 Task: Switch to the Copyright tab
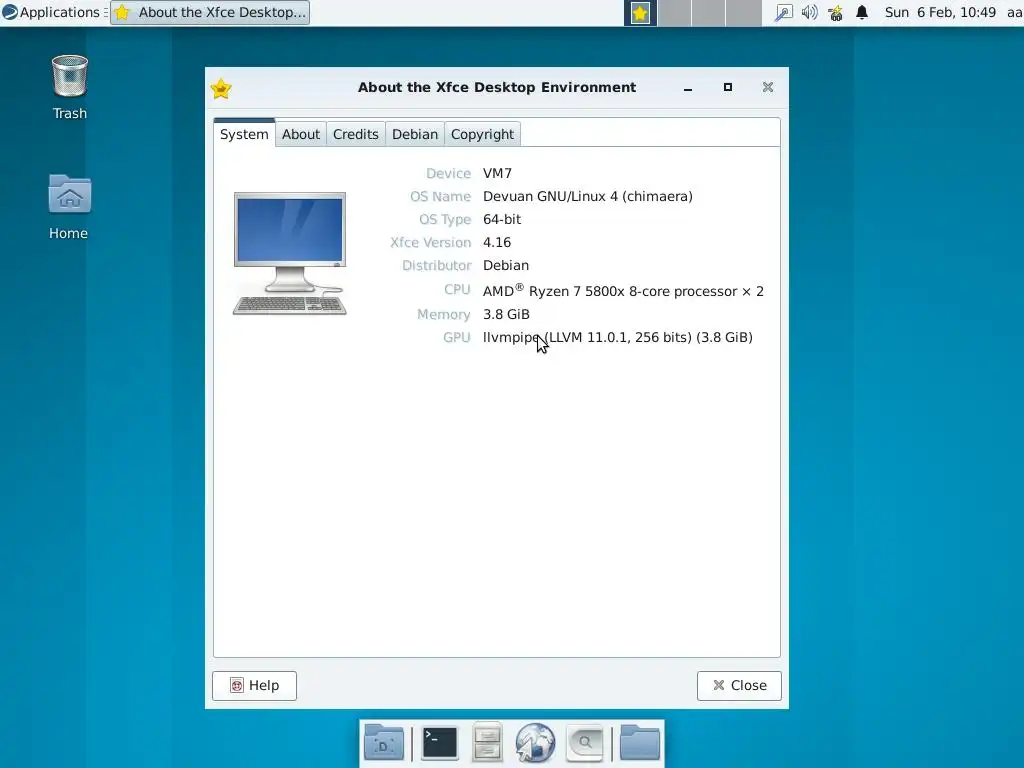(x=482, y=134)
